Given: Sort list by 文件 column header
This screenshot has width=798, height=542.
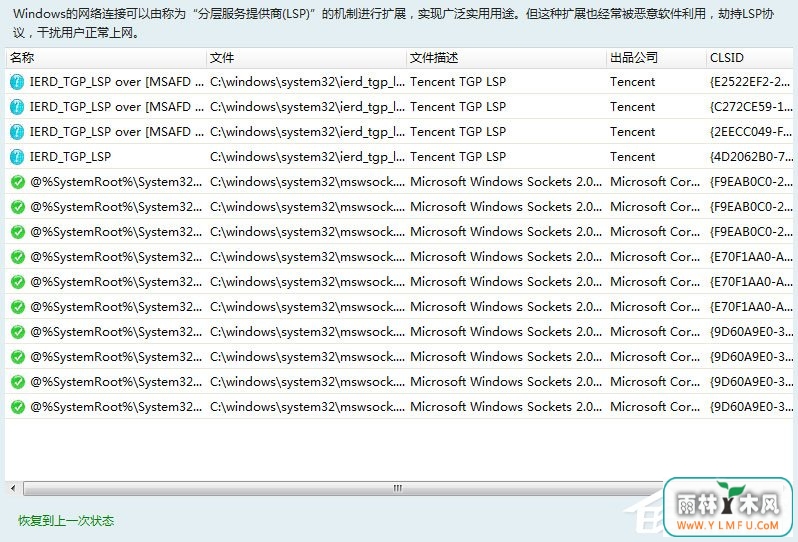Looking at the screenshot, I should (x=306, y=58).
